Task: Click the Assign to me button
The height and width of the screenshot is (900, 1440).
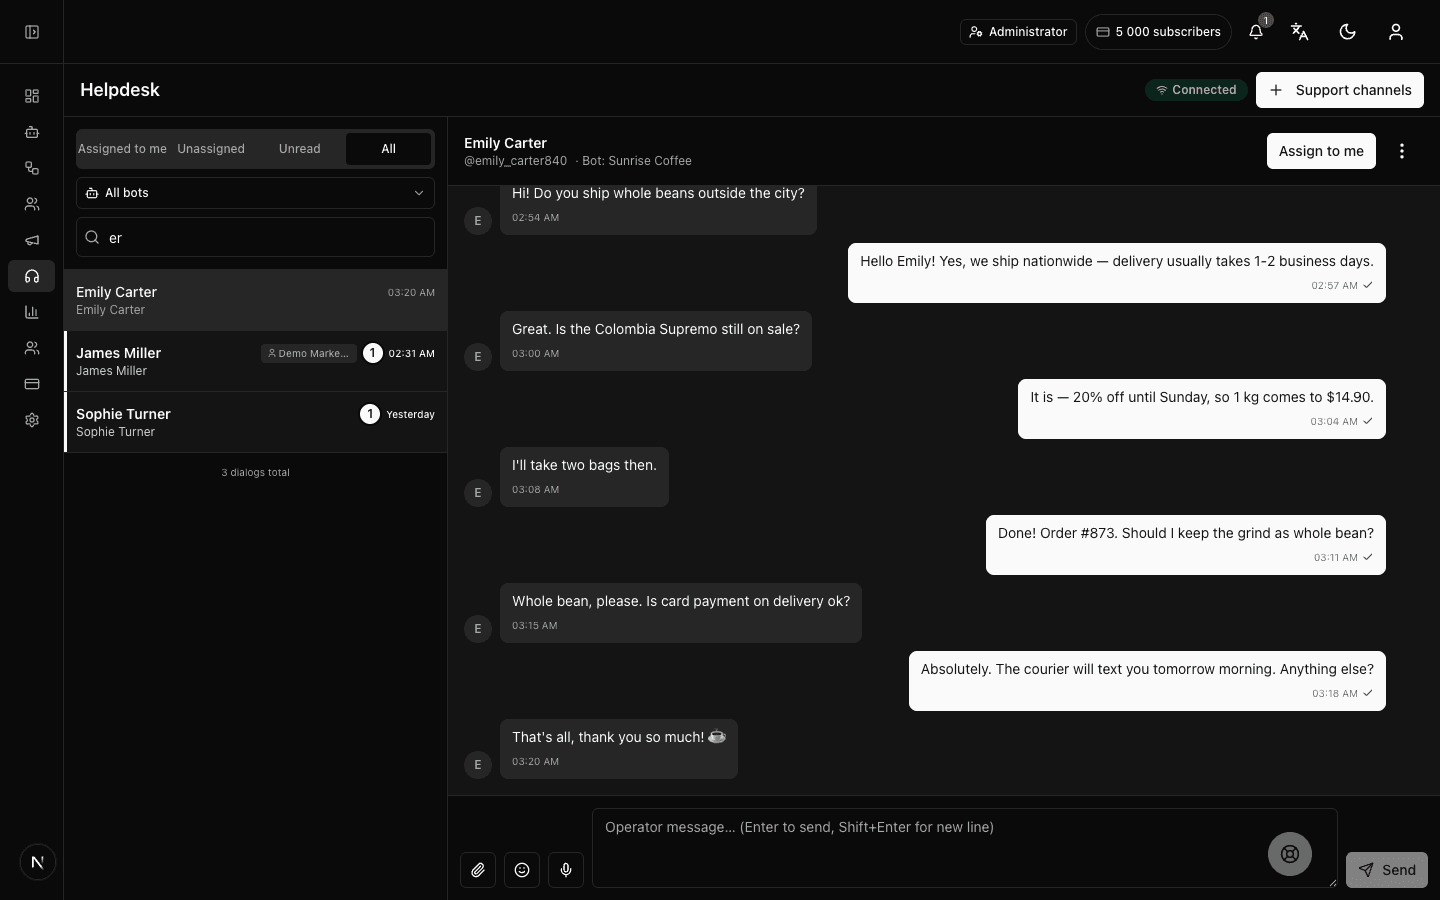Action: tap(1321, 151)
